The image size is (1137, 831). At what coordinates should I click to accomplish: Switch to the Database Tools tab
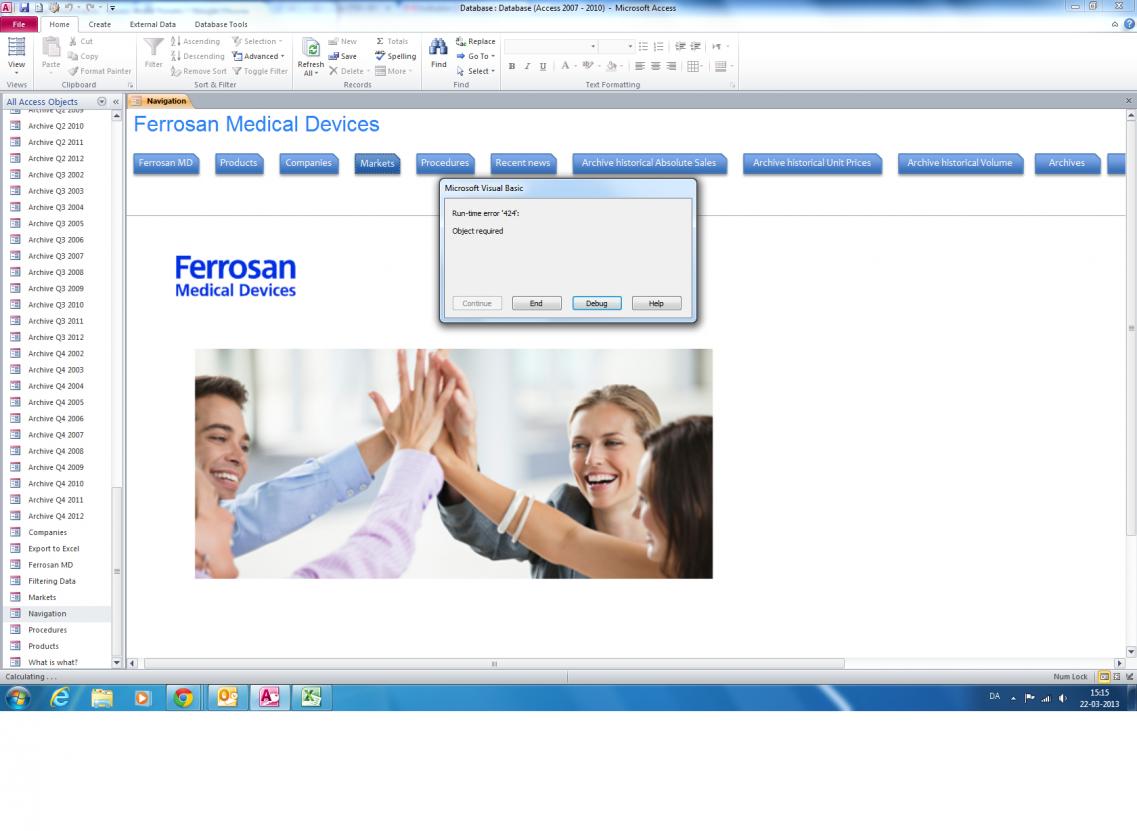tap(221, 24)
